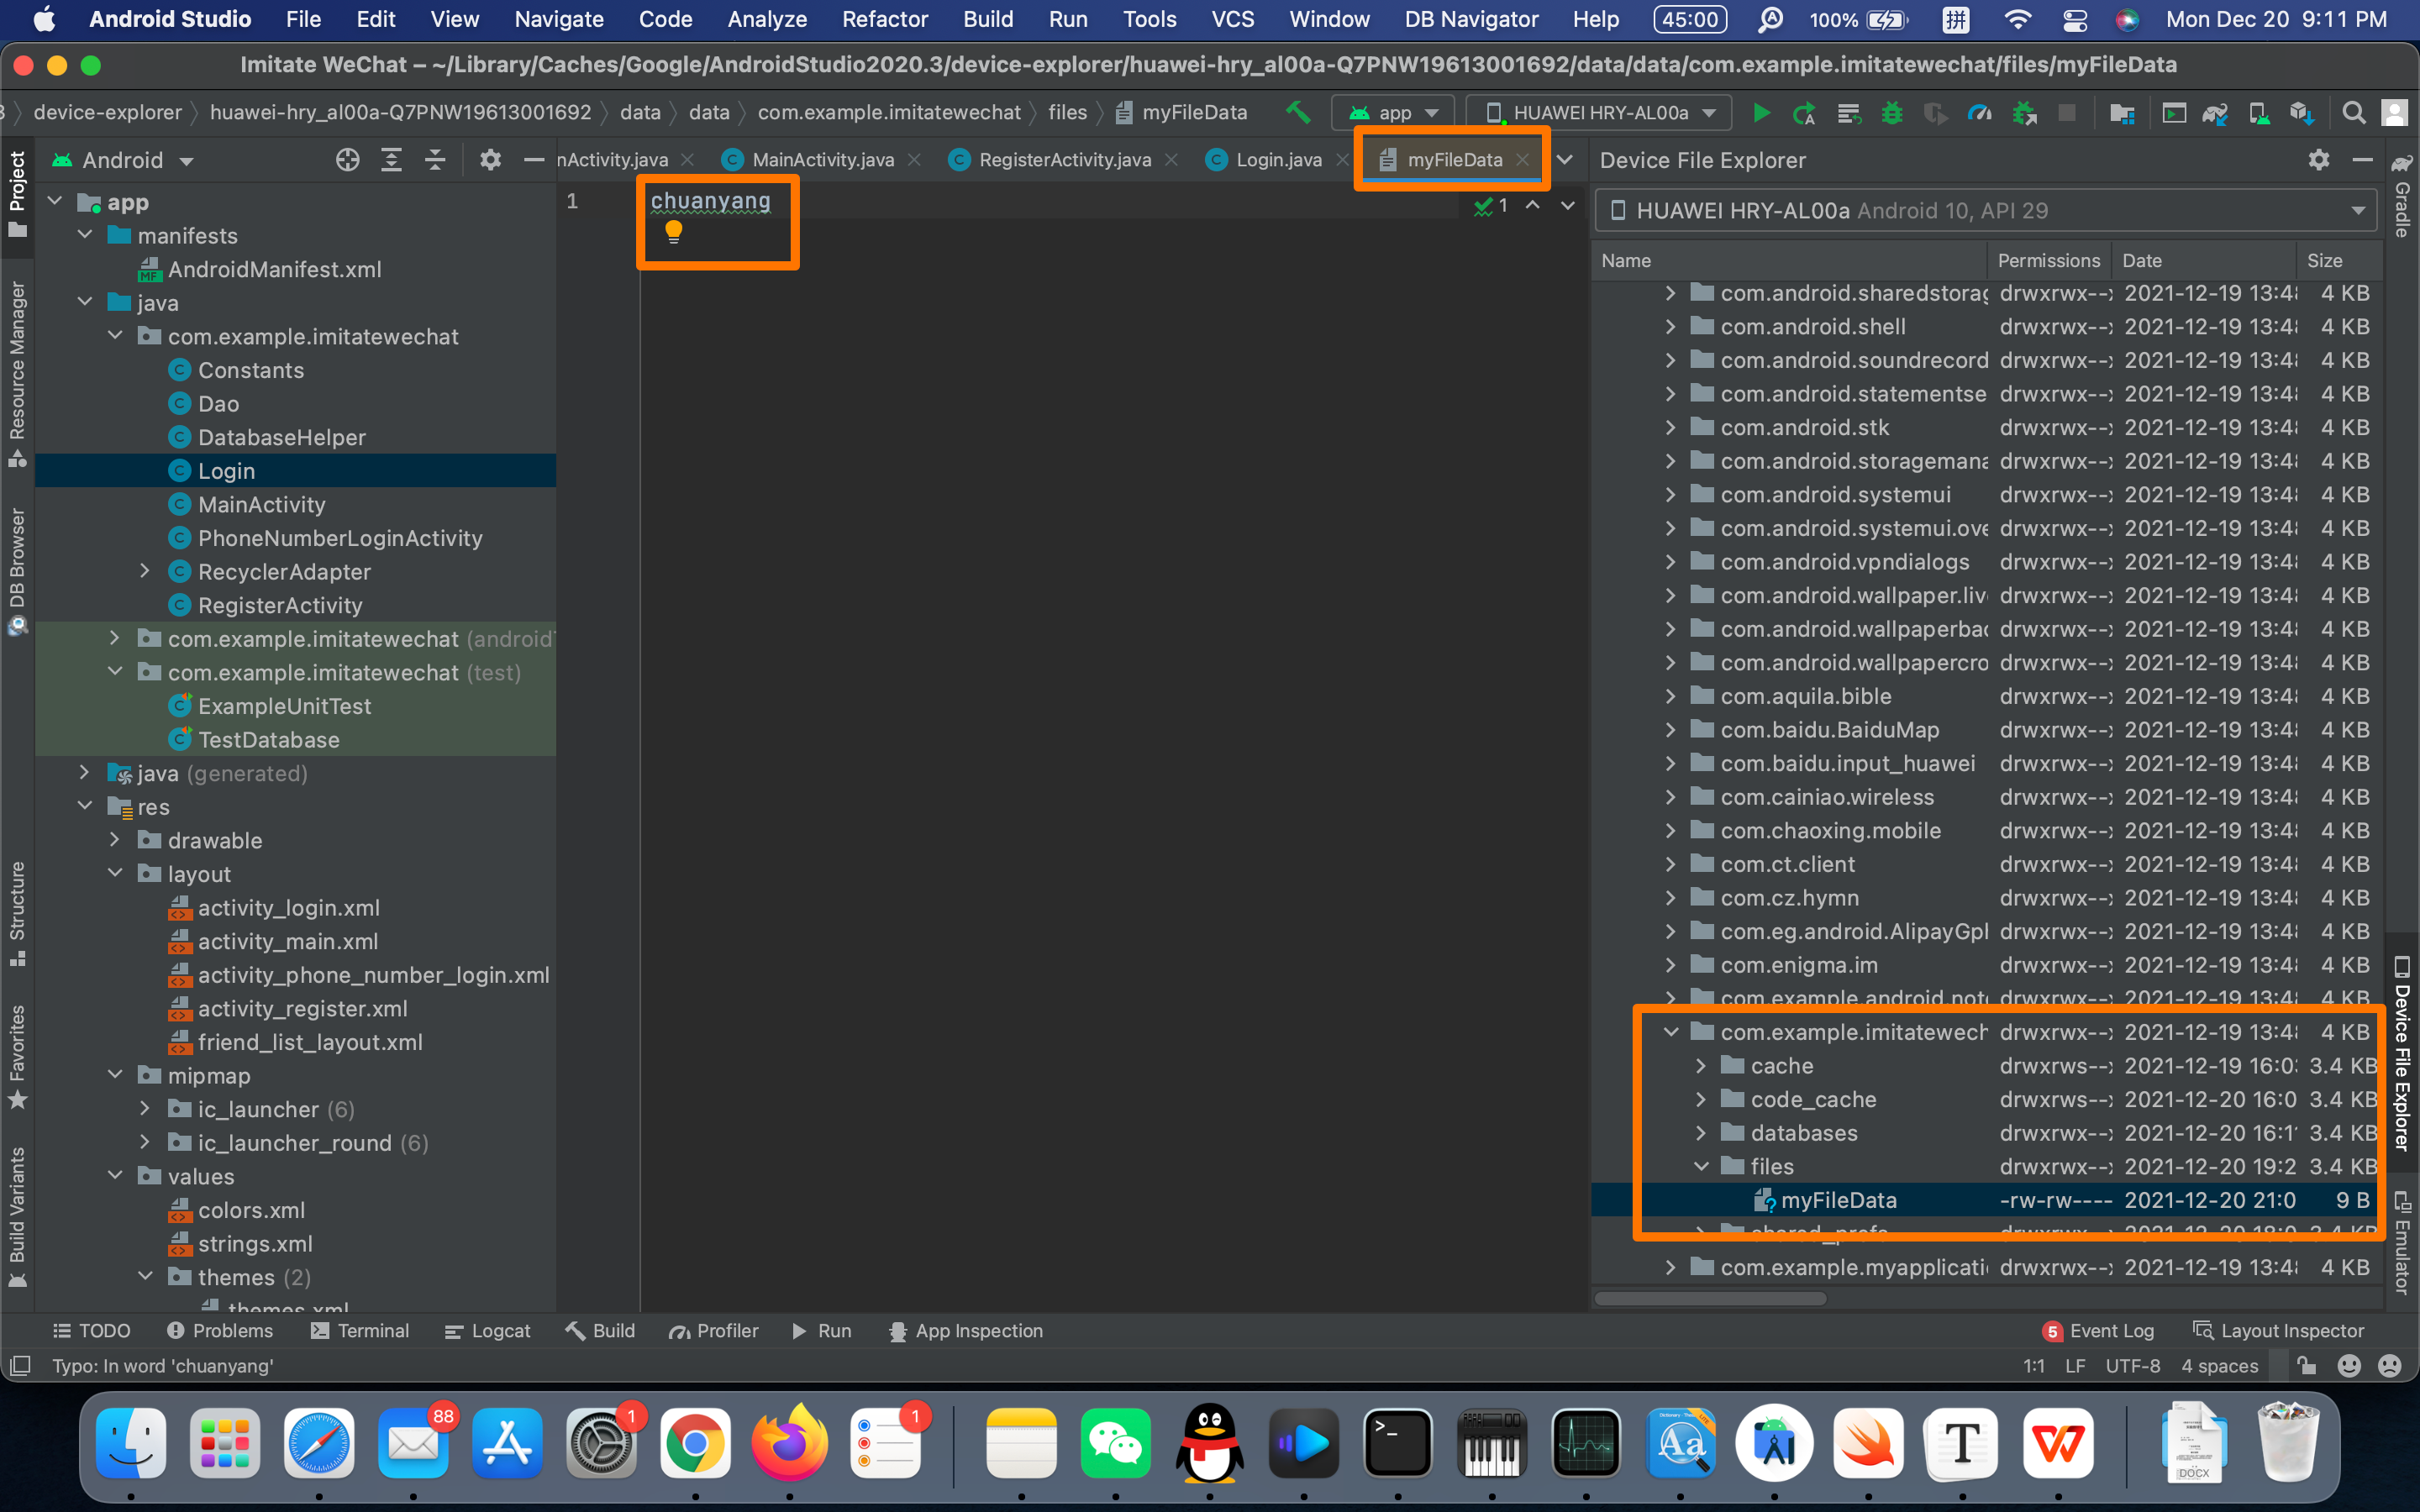Open the Analyze menu
This screenshot has height=1512, width=2420.
tap(766, 19)
